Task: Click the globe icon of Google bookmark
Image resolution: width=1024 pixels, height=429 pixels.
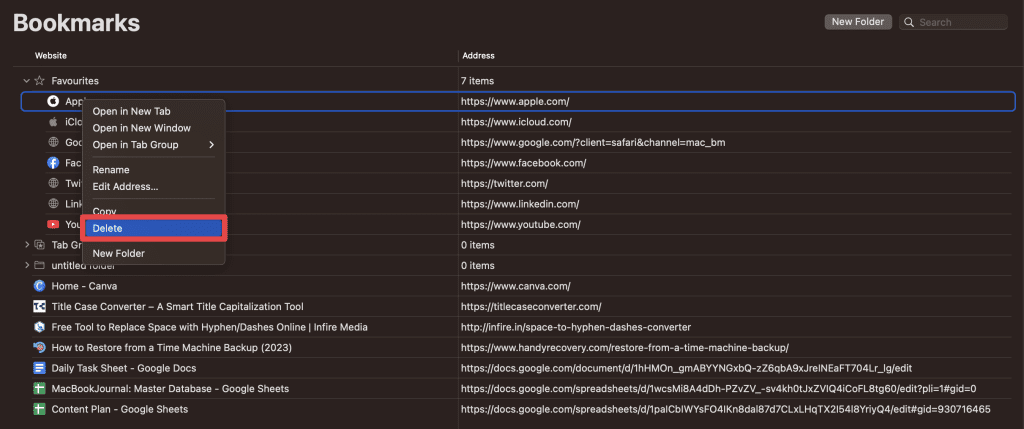Action: point(53,142)
